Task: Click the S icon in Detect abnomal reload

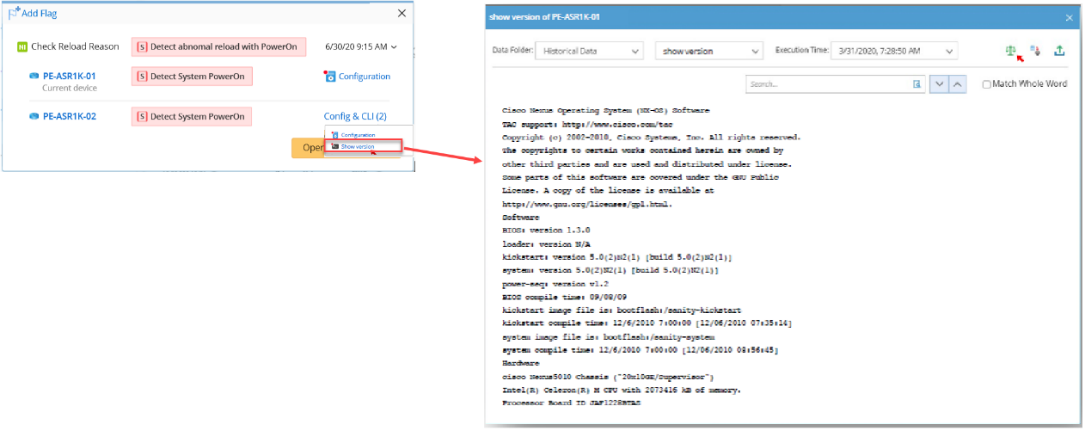Action: pos(142,47)
